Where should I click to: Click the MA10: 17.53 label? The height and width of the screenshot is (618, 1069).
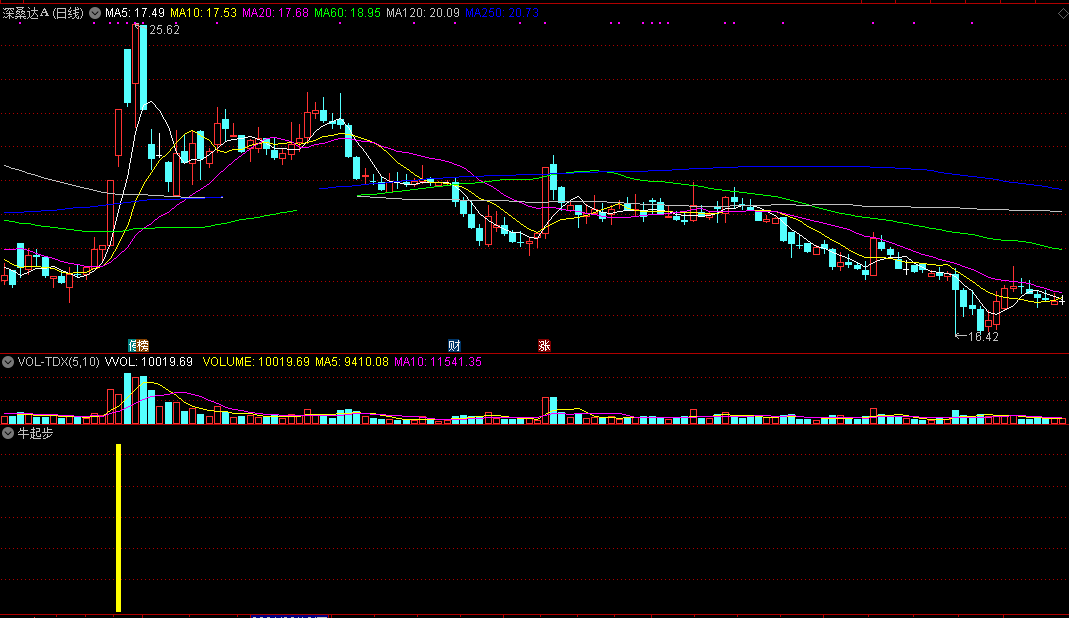[x=203, y=13]
